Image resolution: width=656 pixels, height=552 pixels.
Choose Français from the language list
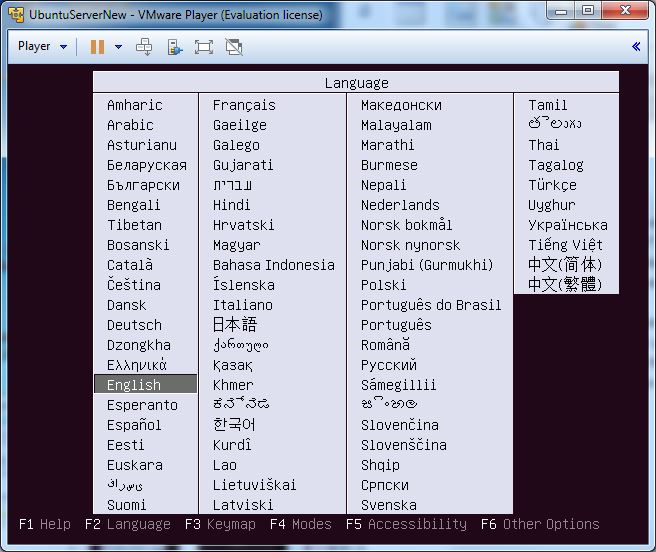coord(244,105)
